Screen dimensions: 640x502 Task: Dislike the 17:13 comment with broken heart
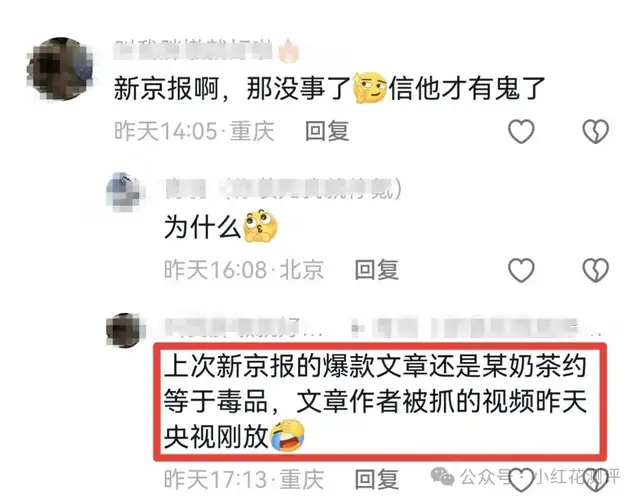coord(596,480)
